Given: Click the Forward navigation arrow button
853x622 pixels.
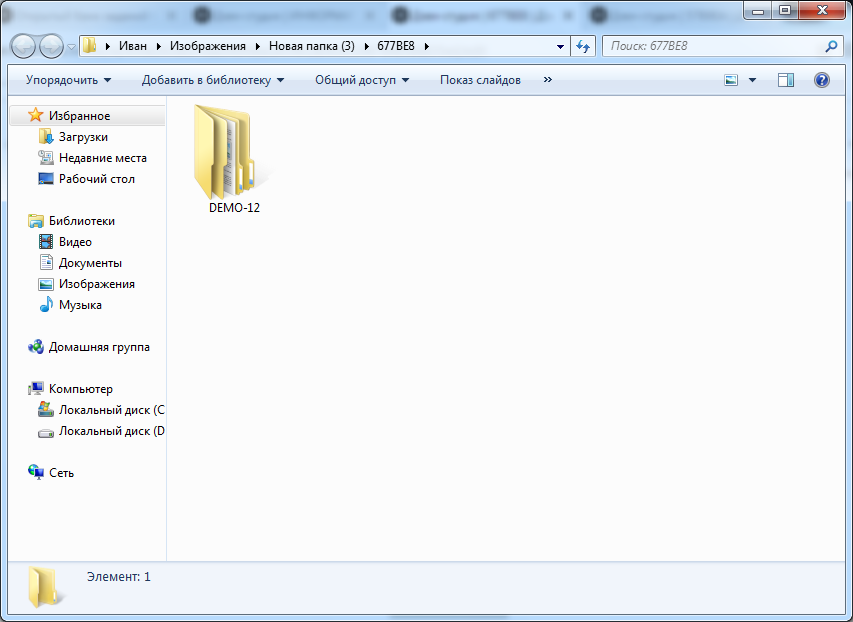Looking at the screenshot, I should (x=52, y=46).
